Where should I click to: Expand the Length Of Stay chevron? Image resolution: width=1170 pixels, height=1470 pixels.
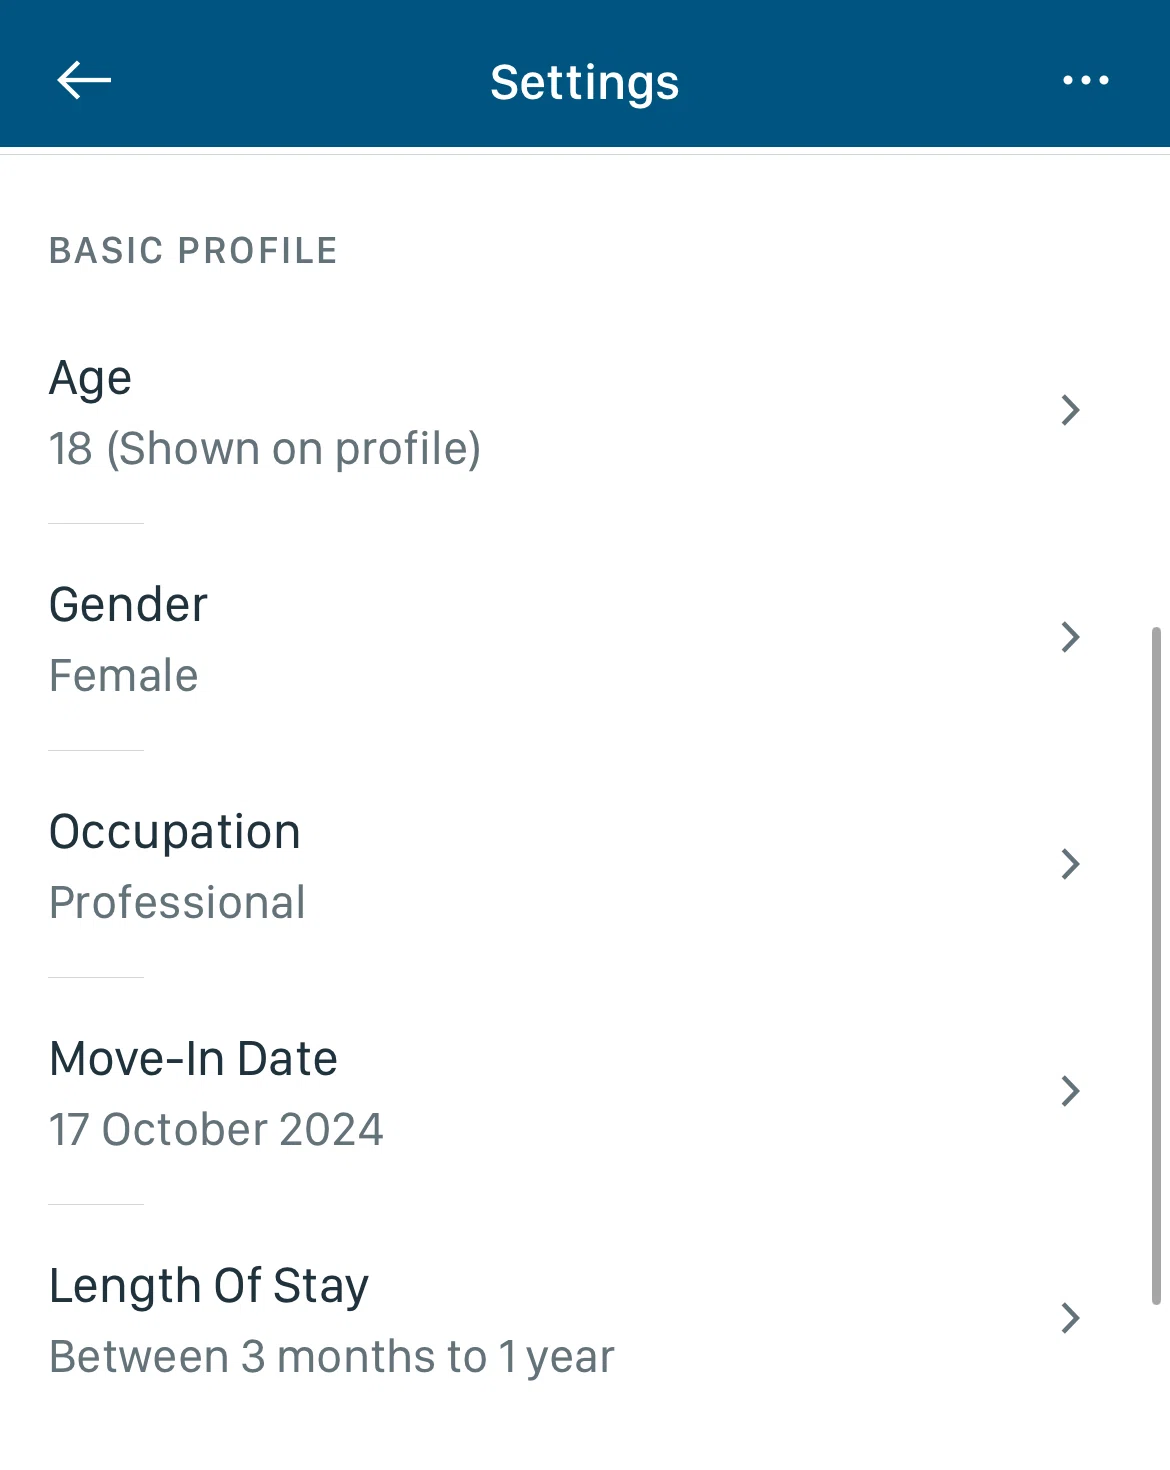click(1070, 1318)
